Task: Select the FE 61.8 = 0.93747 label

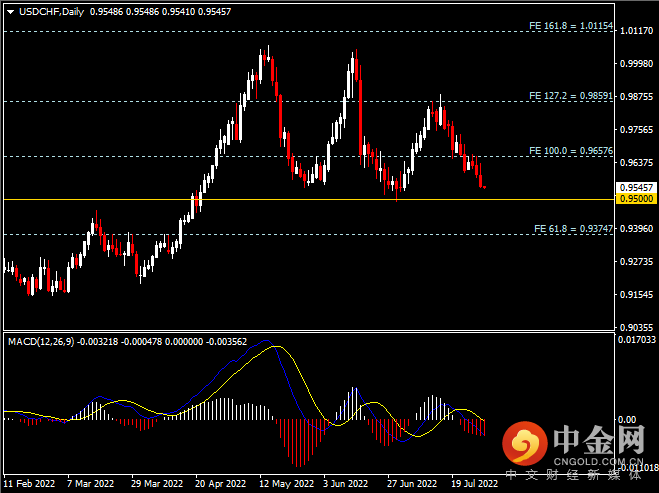Action: pyautogui.click(x=574, y=229)
